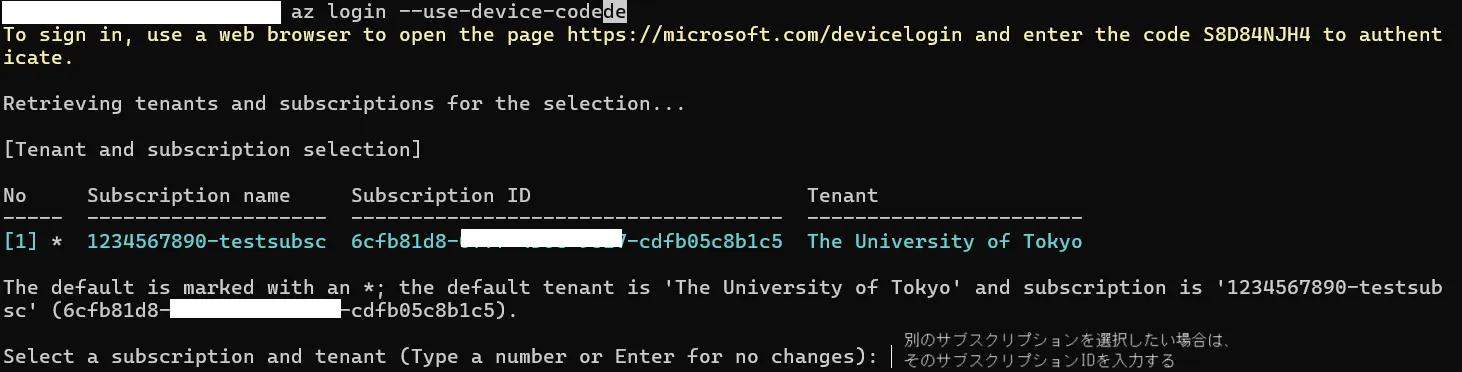Click the [Tenant and subscription selection] heading

[x=212, y=149]
